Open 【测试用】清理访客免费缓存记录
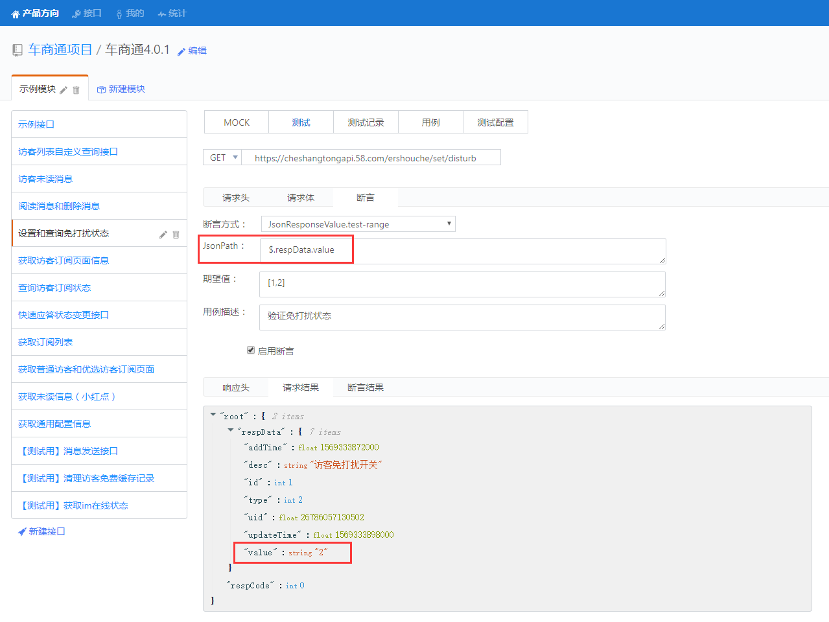 [99, 478]
